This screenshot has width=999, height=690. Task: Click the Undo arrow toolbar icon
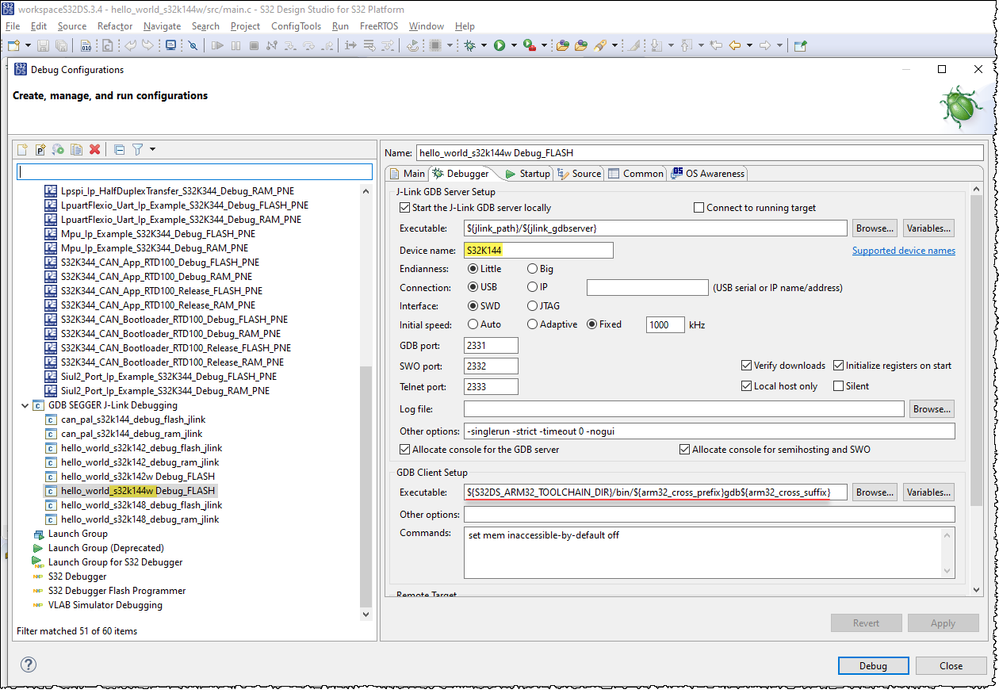coord(131,45)
